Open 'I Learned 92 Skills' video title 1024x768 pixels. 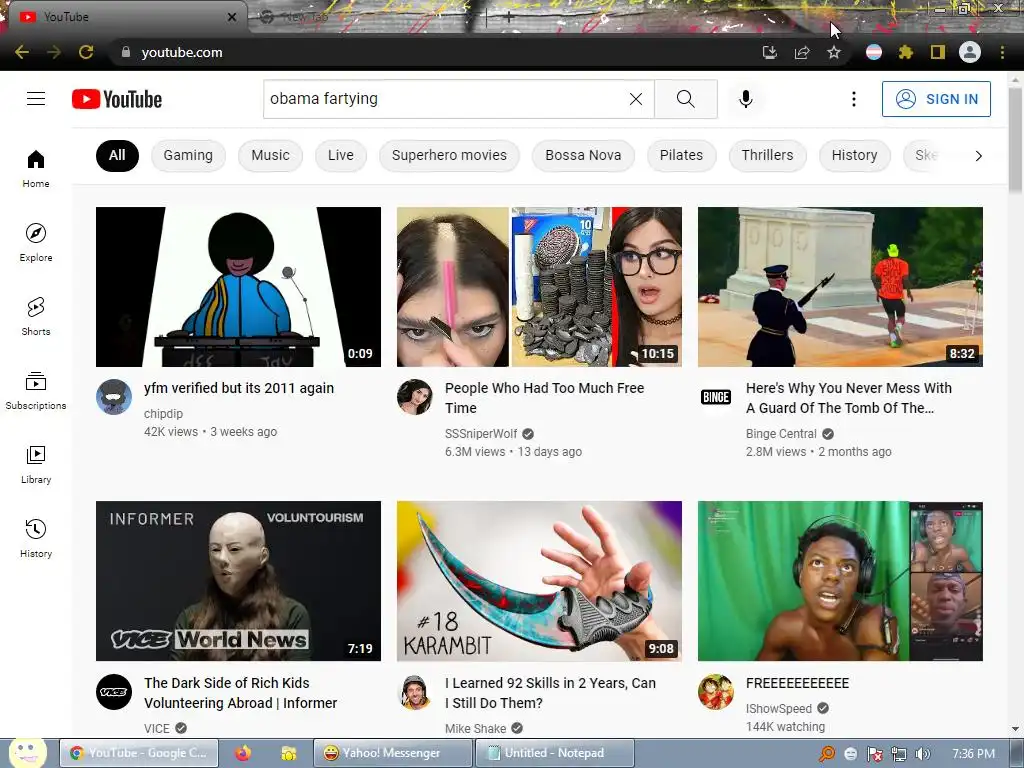pos(551,693)
